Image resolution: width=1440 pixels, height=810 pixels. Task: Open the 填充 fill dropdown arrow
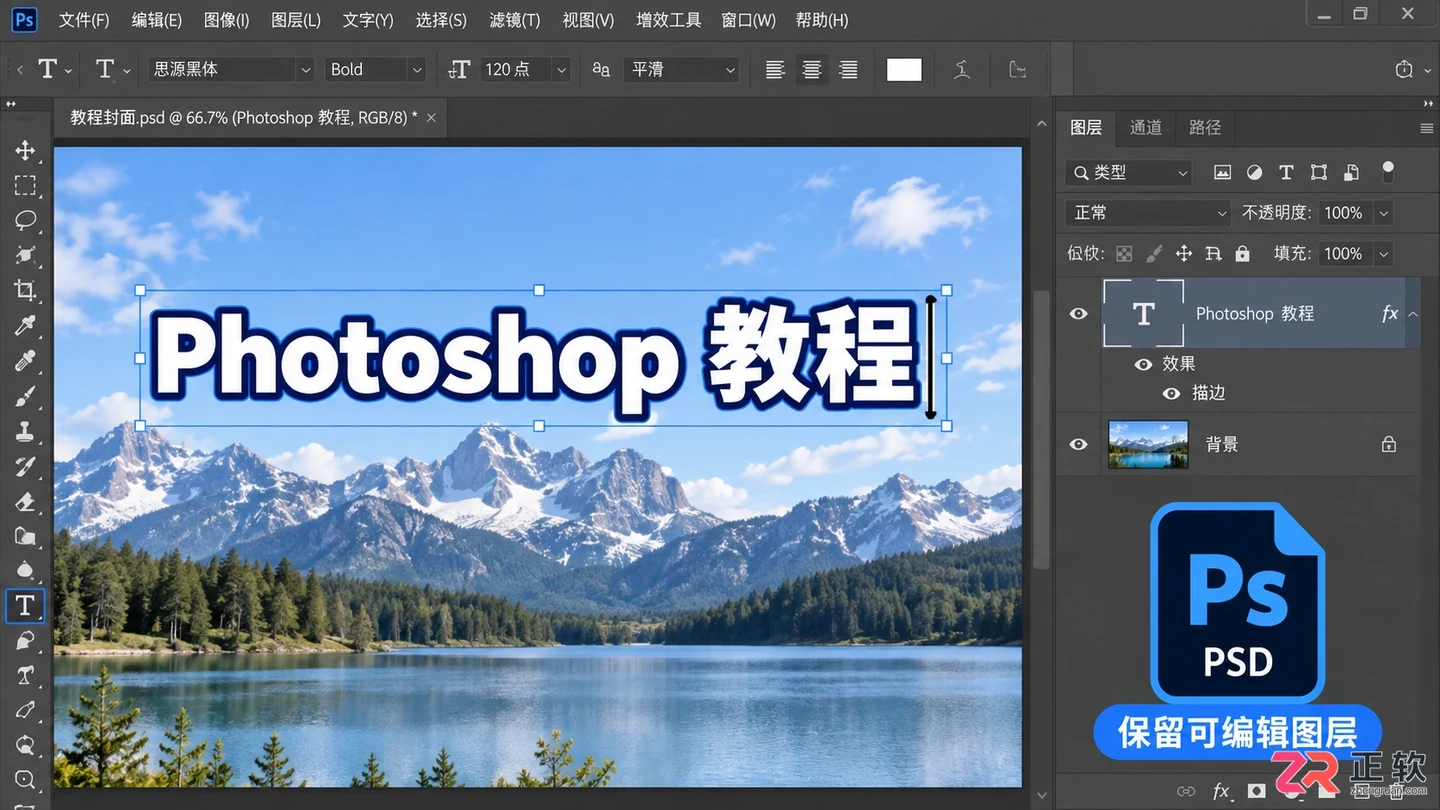click(1384, 254)
